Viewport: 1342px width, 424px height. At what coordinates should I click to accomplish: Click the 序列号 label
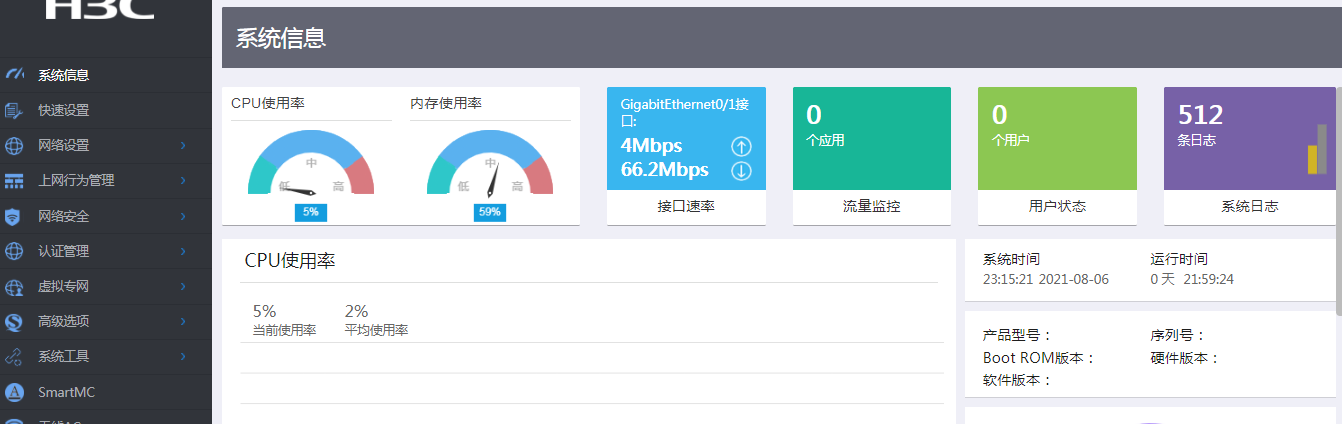[x=1179, y=336]
